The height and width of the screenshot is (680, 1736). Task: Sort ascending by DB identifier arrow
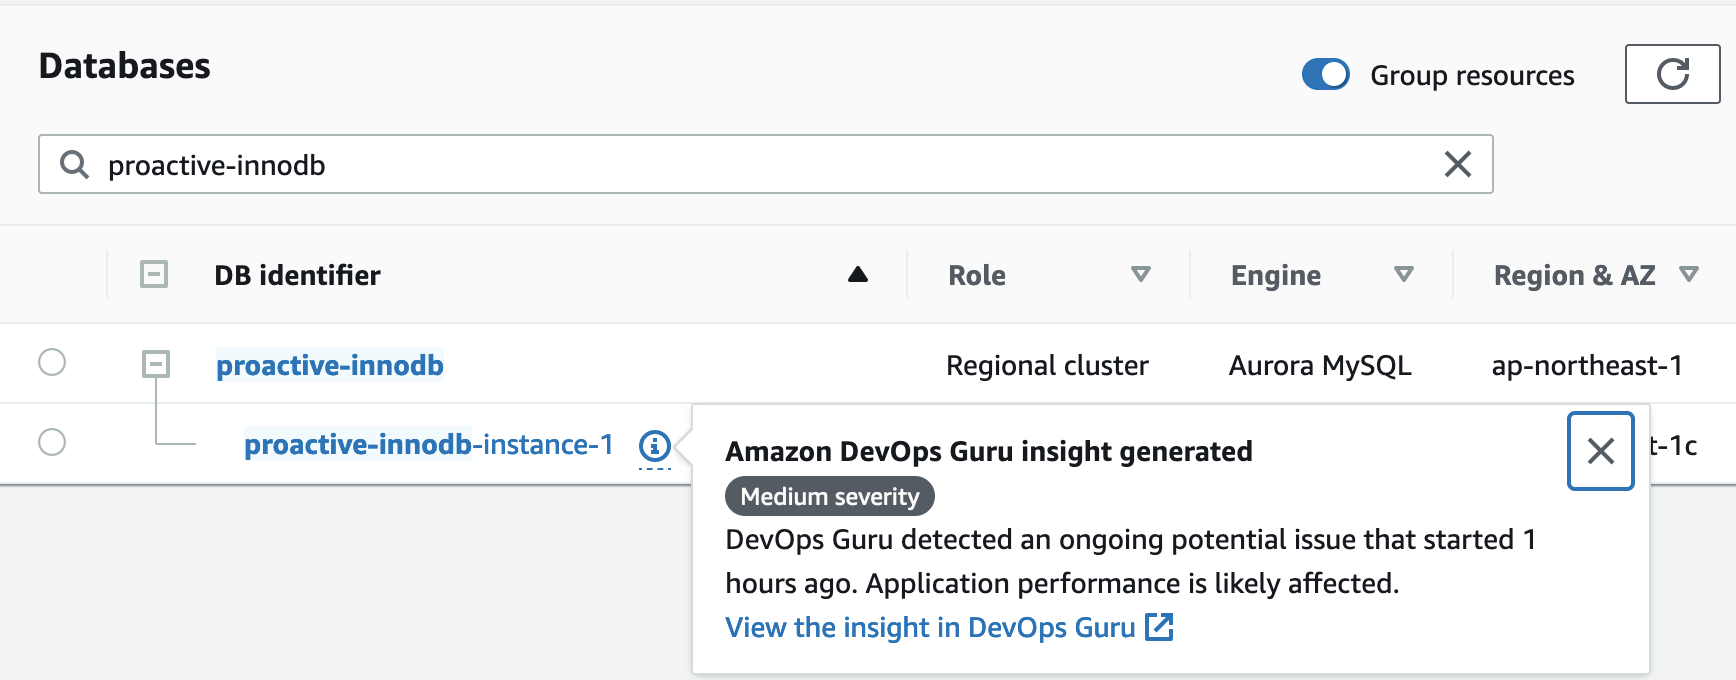click(x=857, y=275)
